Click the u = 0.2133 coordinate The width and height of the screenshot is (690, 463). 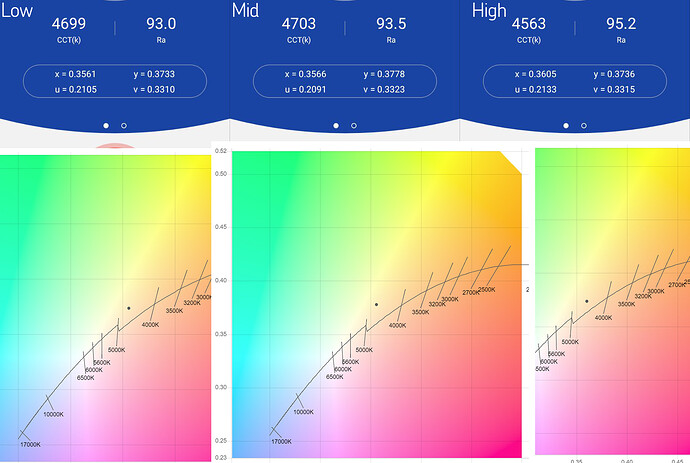535,89
